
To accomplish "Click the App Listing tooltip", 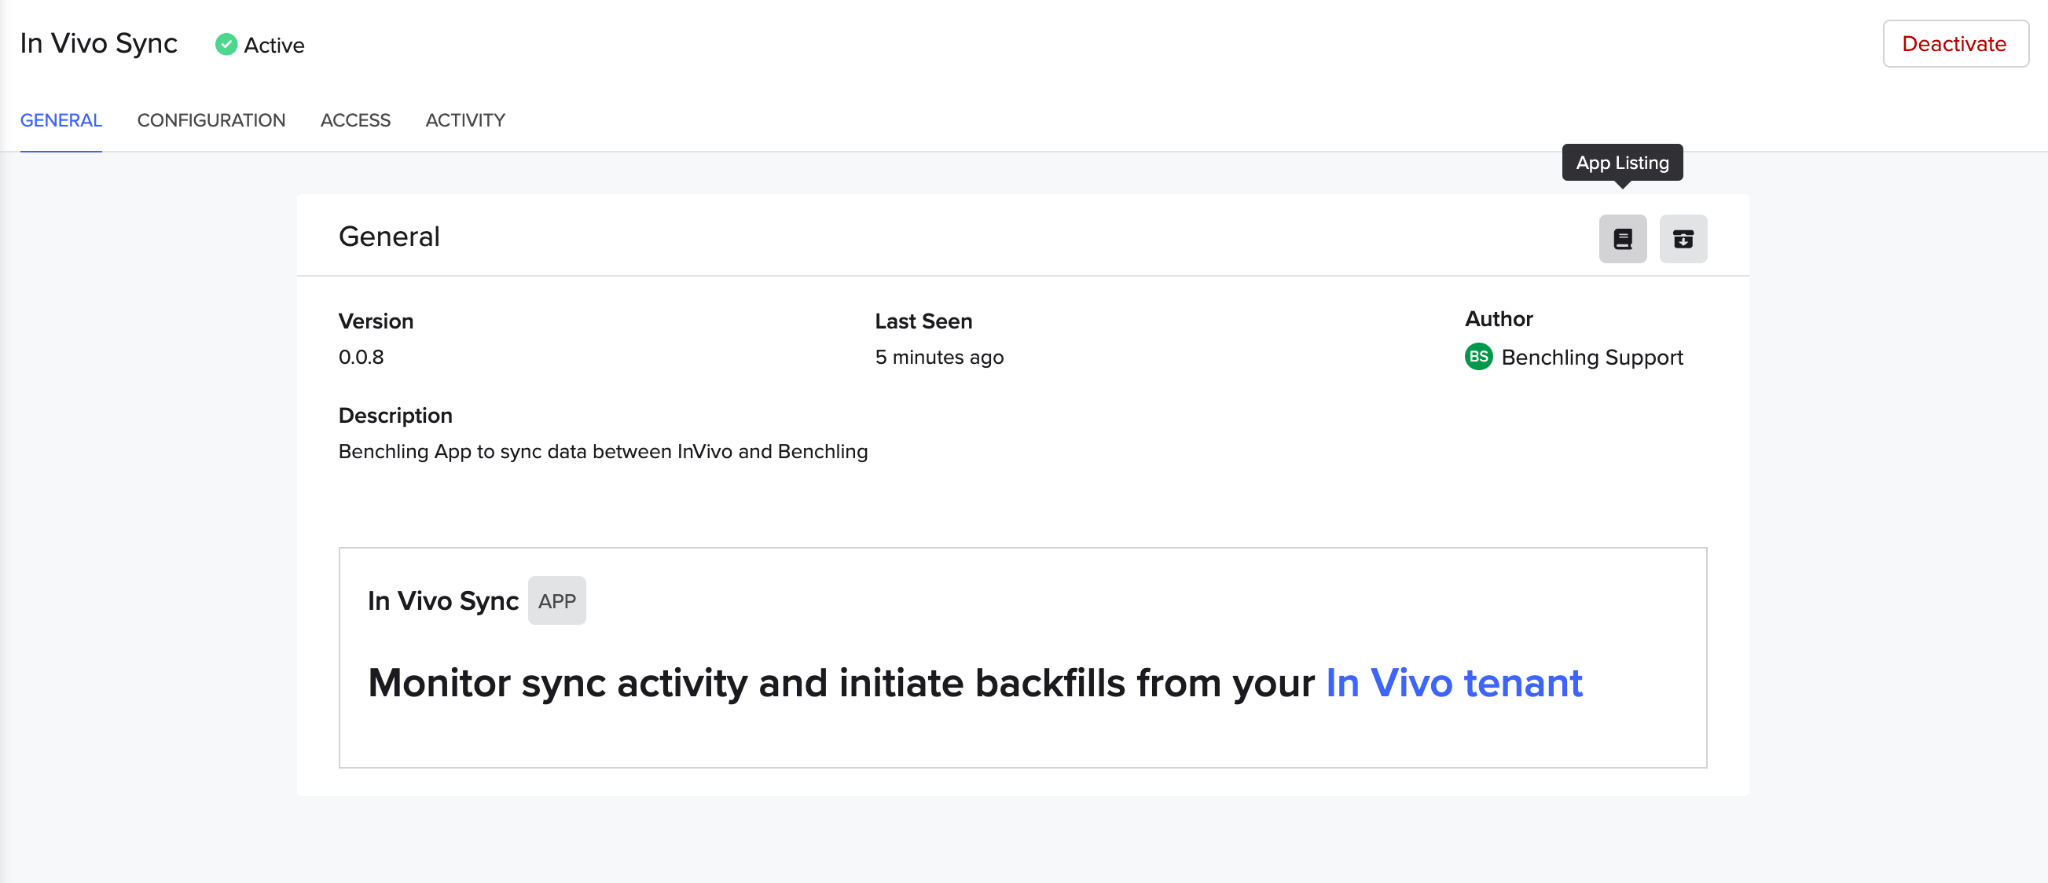I will point(1622,162).
